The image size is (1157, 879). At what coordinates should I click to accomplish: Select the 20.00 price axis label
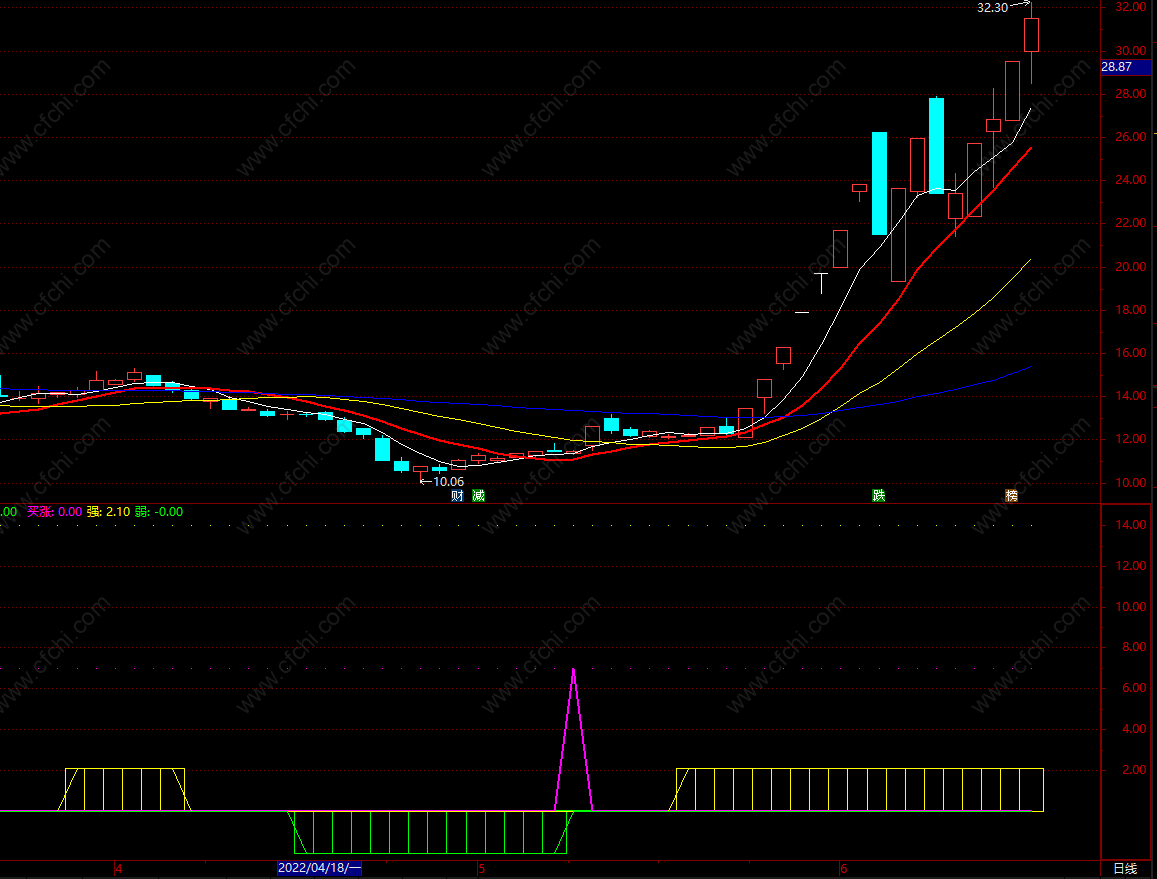[1130, 267]
